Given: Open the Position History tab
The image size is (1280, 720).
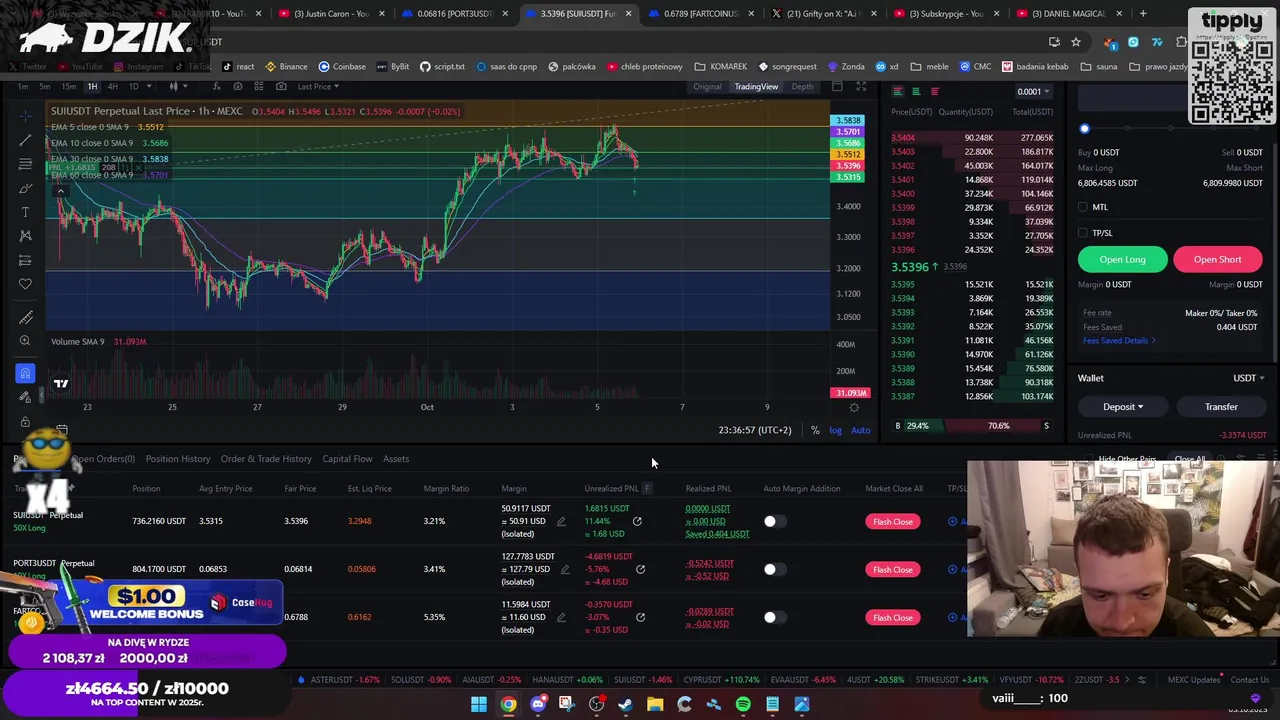Looking at the screenshot, I should [178, 459].
